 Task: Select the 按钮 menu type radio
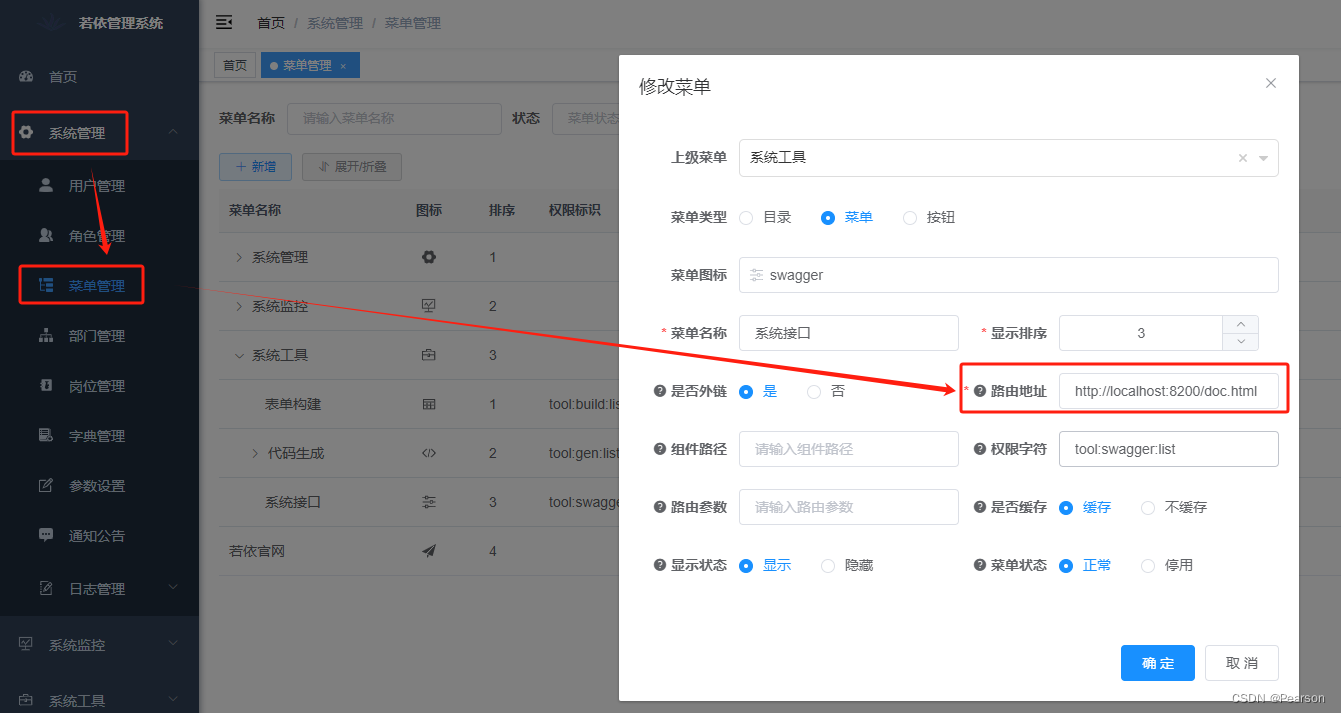pos(910,217)
